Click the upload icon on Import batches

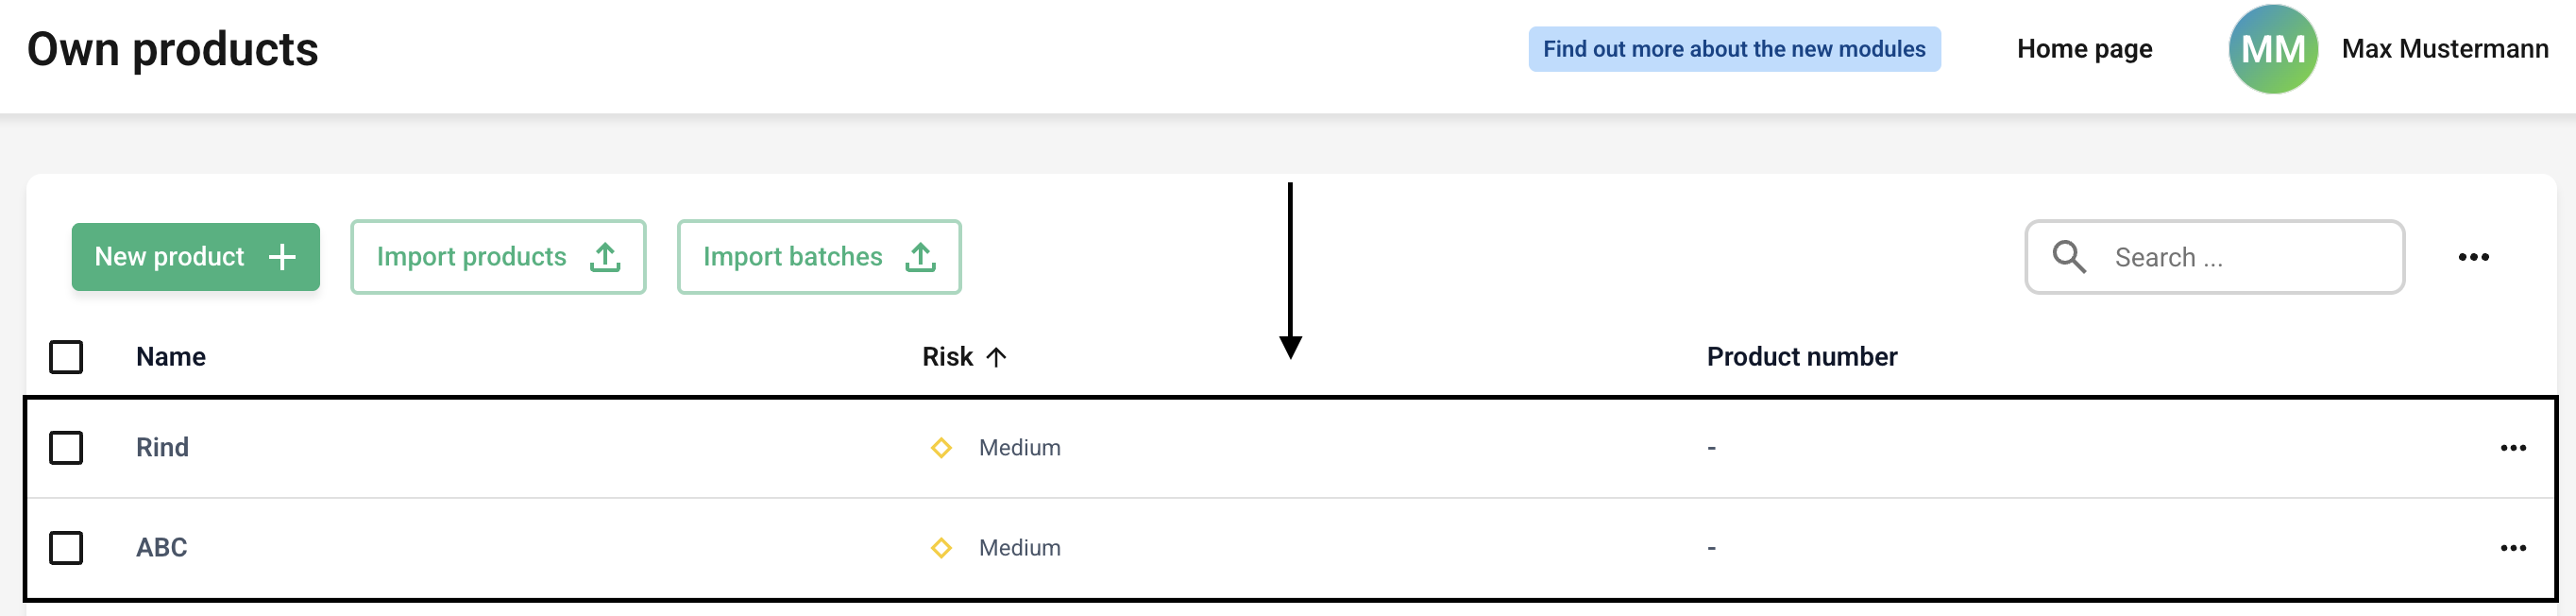(x=920, y=257)
